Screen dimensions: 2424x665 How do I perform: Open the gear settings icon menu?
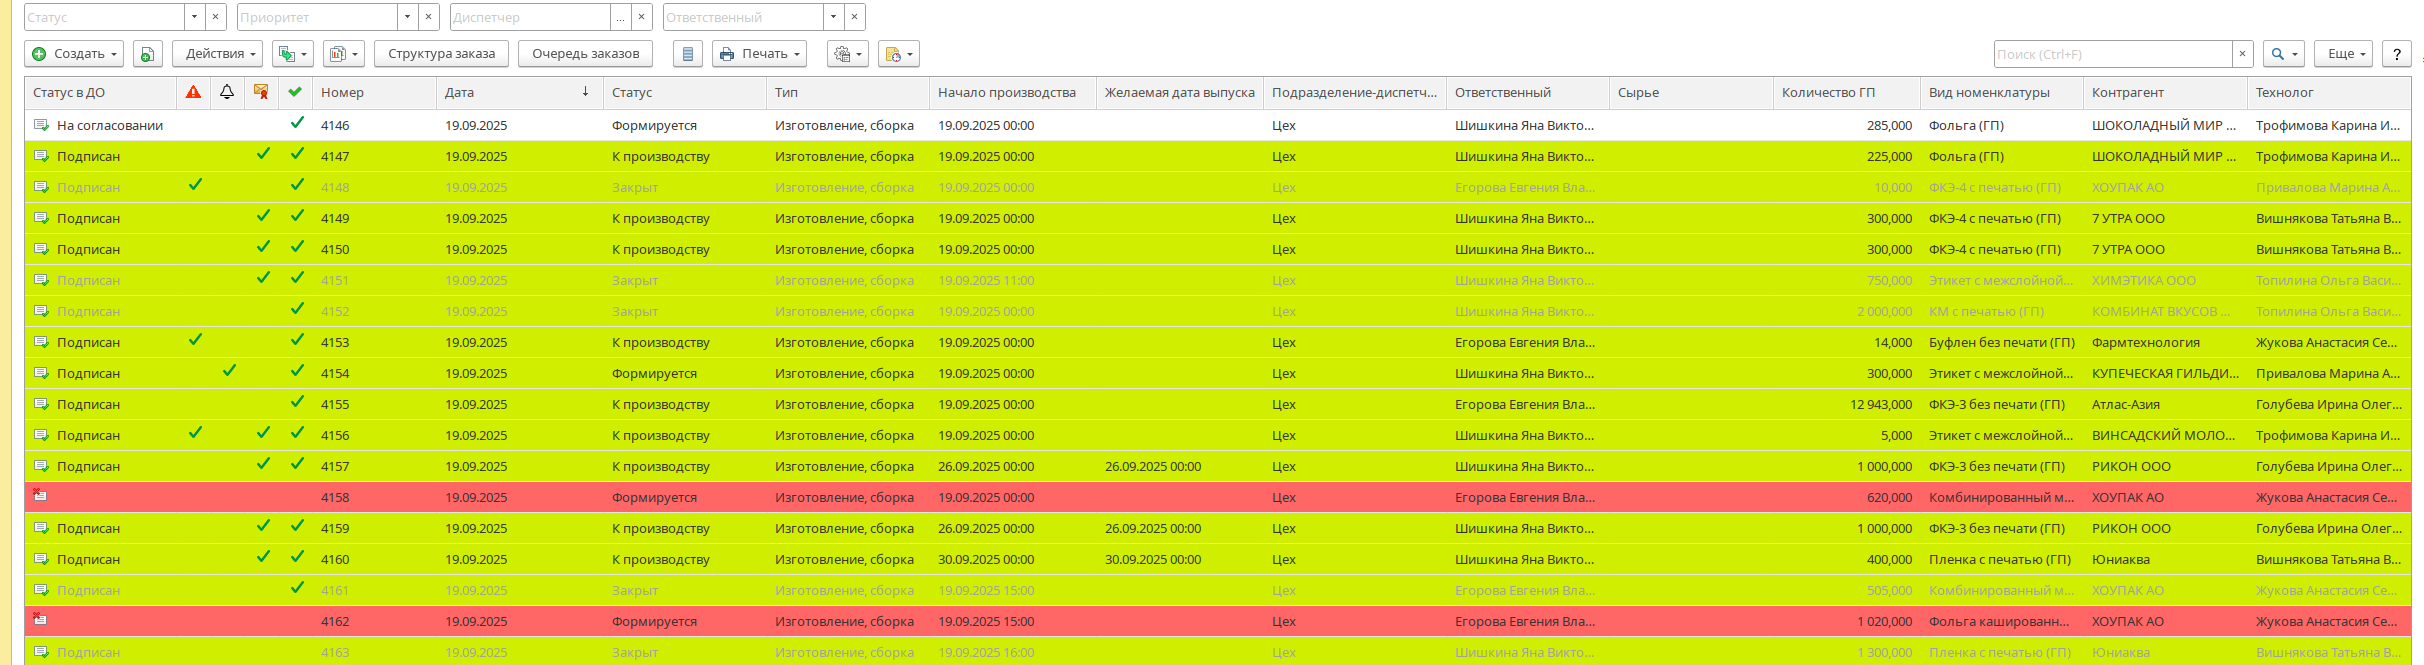click(x=847, y=54)
